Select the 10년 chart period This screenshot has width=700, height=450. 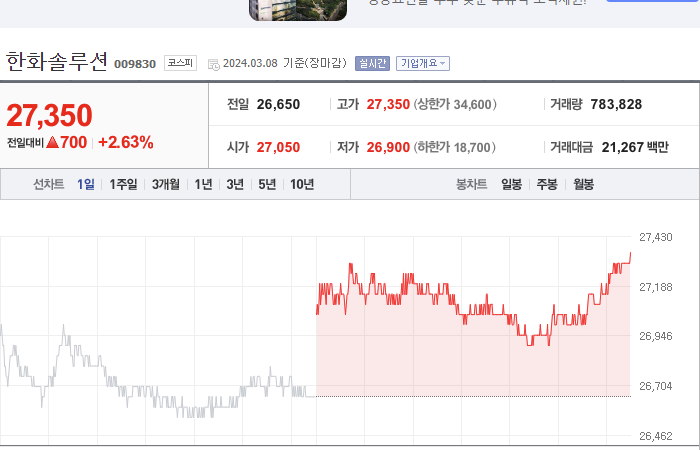302,184
